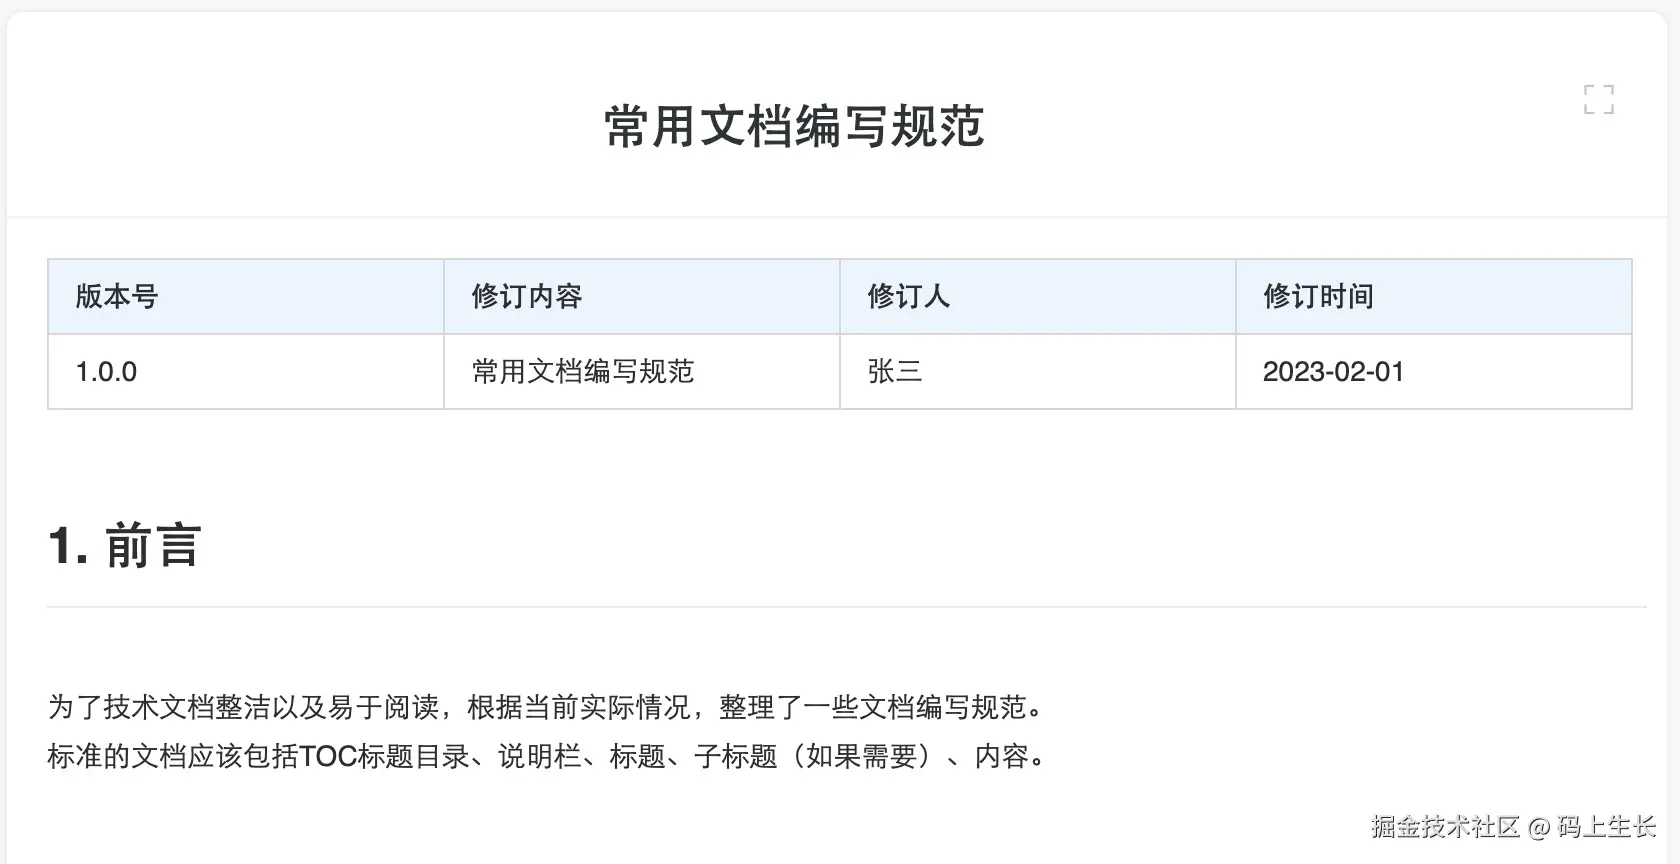
Task: Select the version cell 1.0.0
Action: pyautogui.click(x=107, y=372)
